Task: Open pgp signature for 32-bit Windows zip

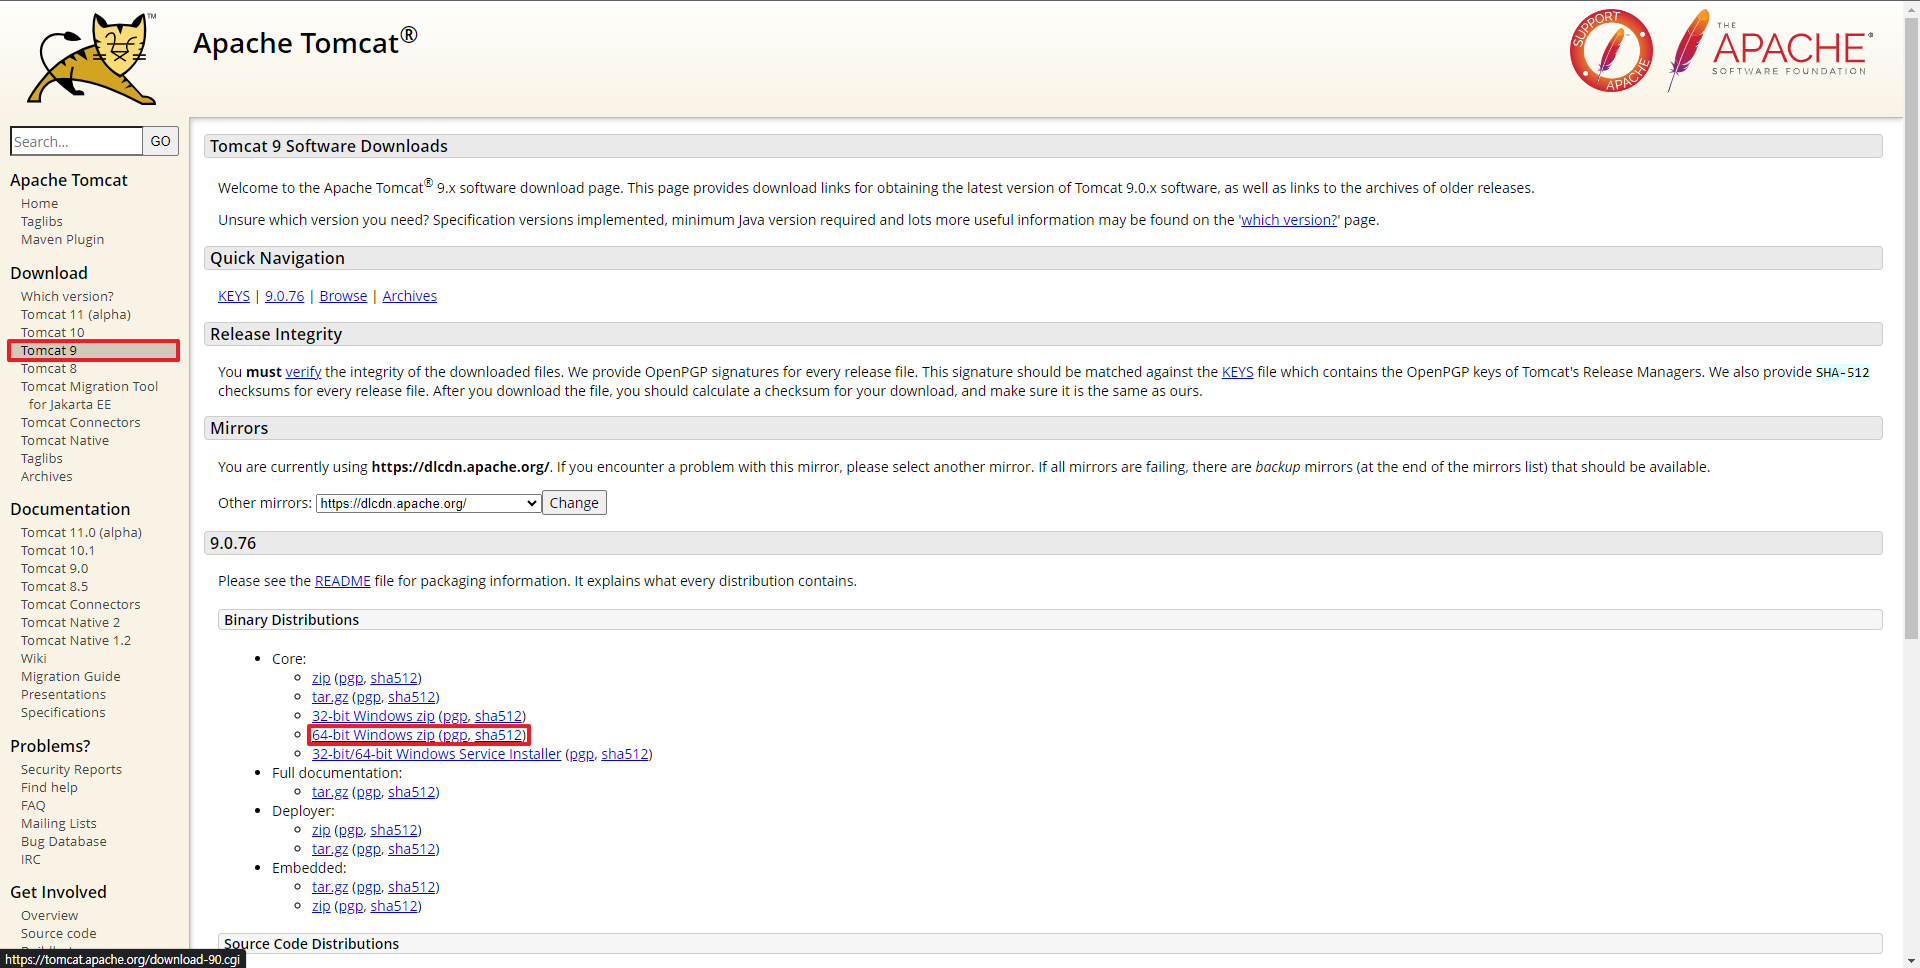Action: click(455, 716)
